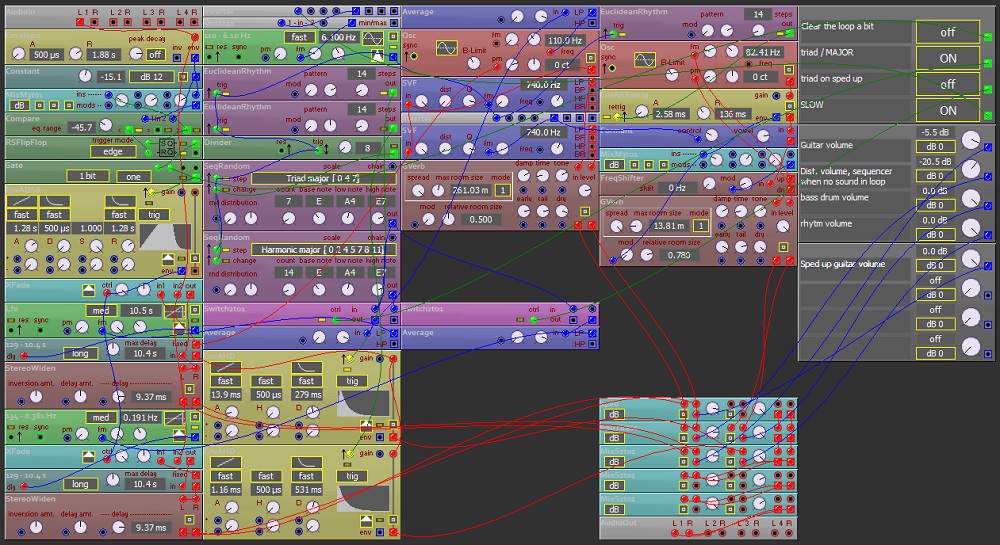Click the AudioIn L1 red connector
This screenshot has width=1000, height=545.
(x=80, y=22)
